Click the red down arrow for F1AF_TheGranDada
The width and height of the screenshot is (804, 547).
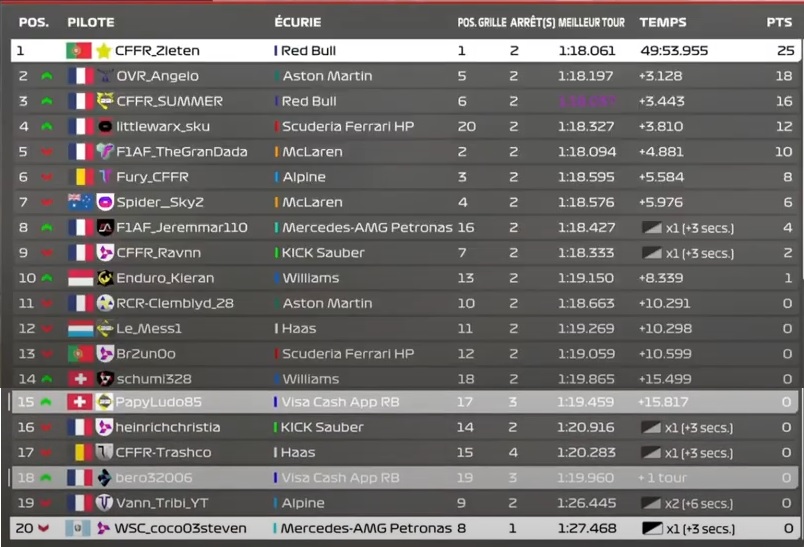(46, 152)
